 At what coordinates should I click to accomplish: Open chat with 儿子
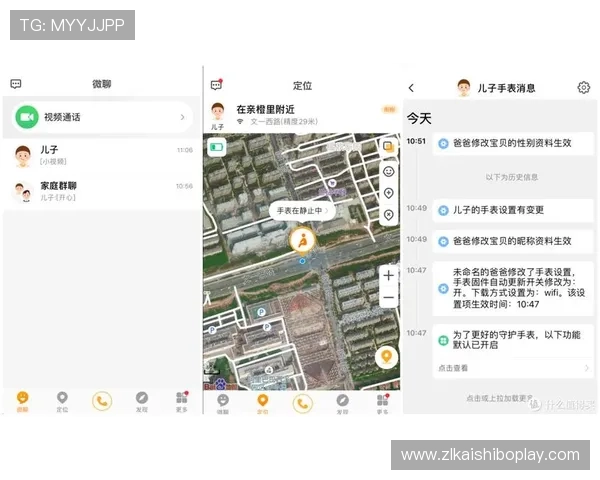coord(101,155)
